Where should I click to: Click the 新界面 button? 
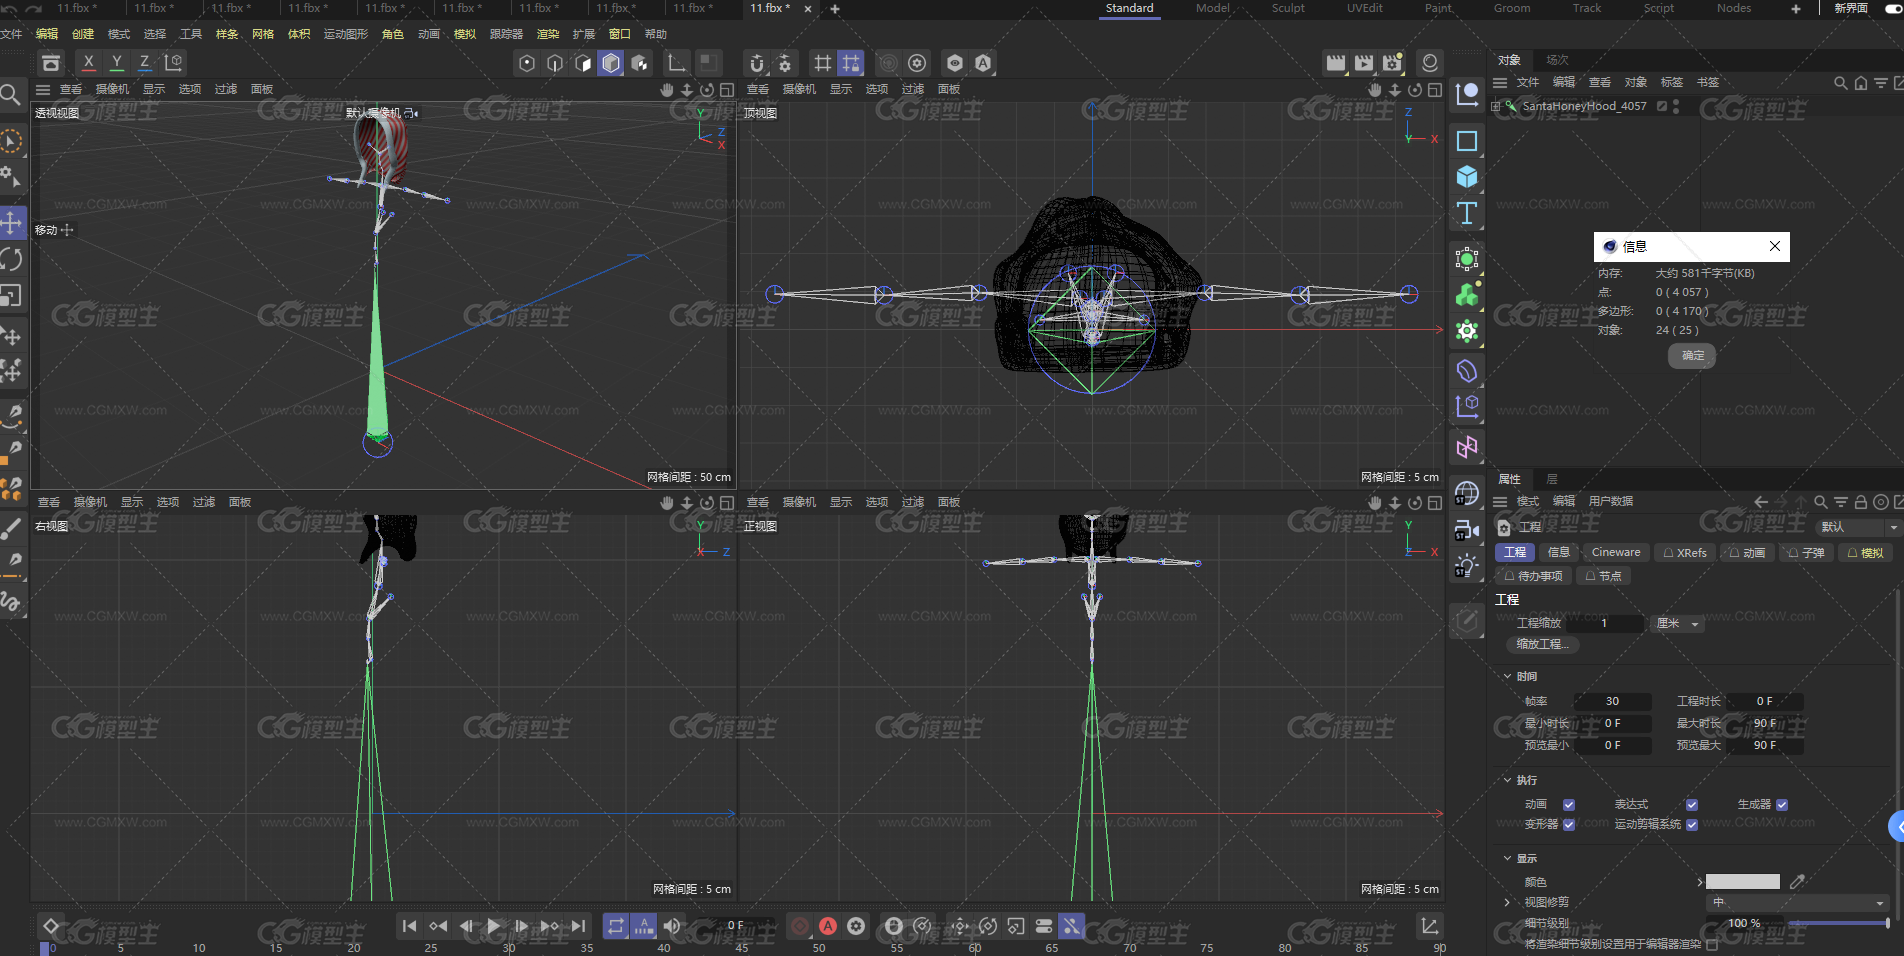tap(1851, 8)
